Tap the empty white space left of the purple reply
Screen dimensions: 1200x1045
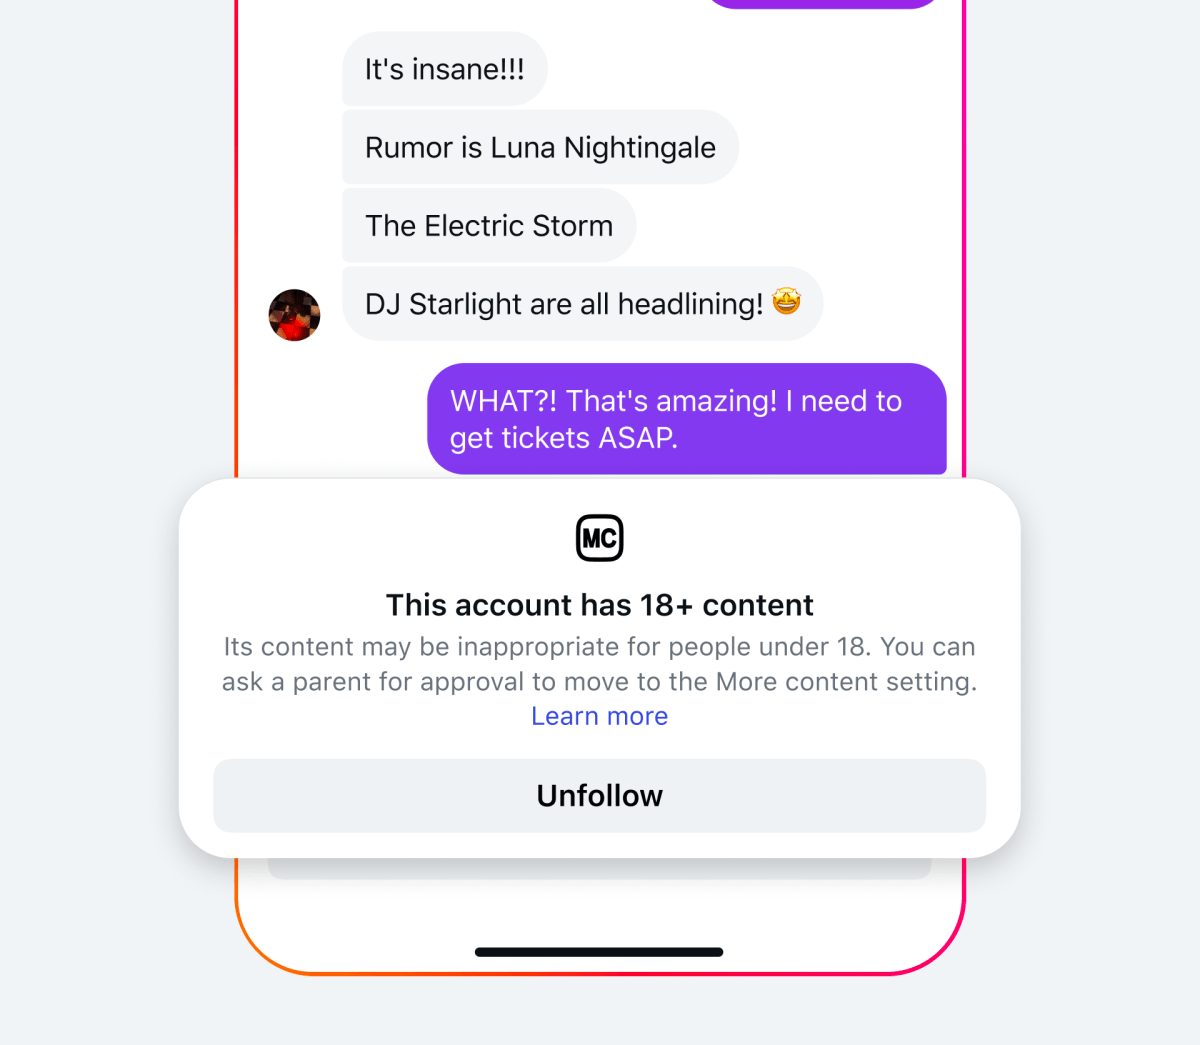[332, 419]
